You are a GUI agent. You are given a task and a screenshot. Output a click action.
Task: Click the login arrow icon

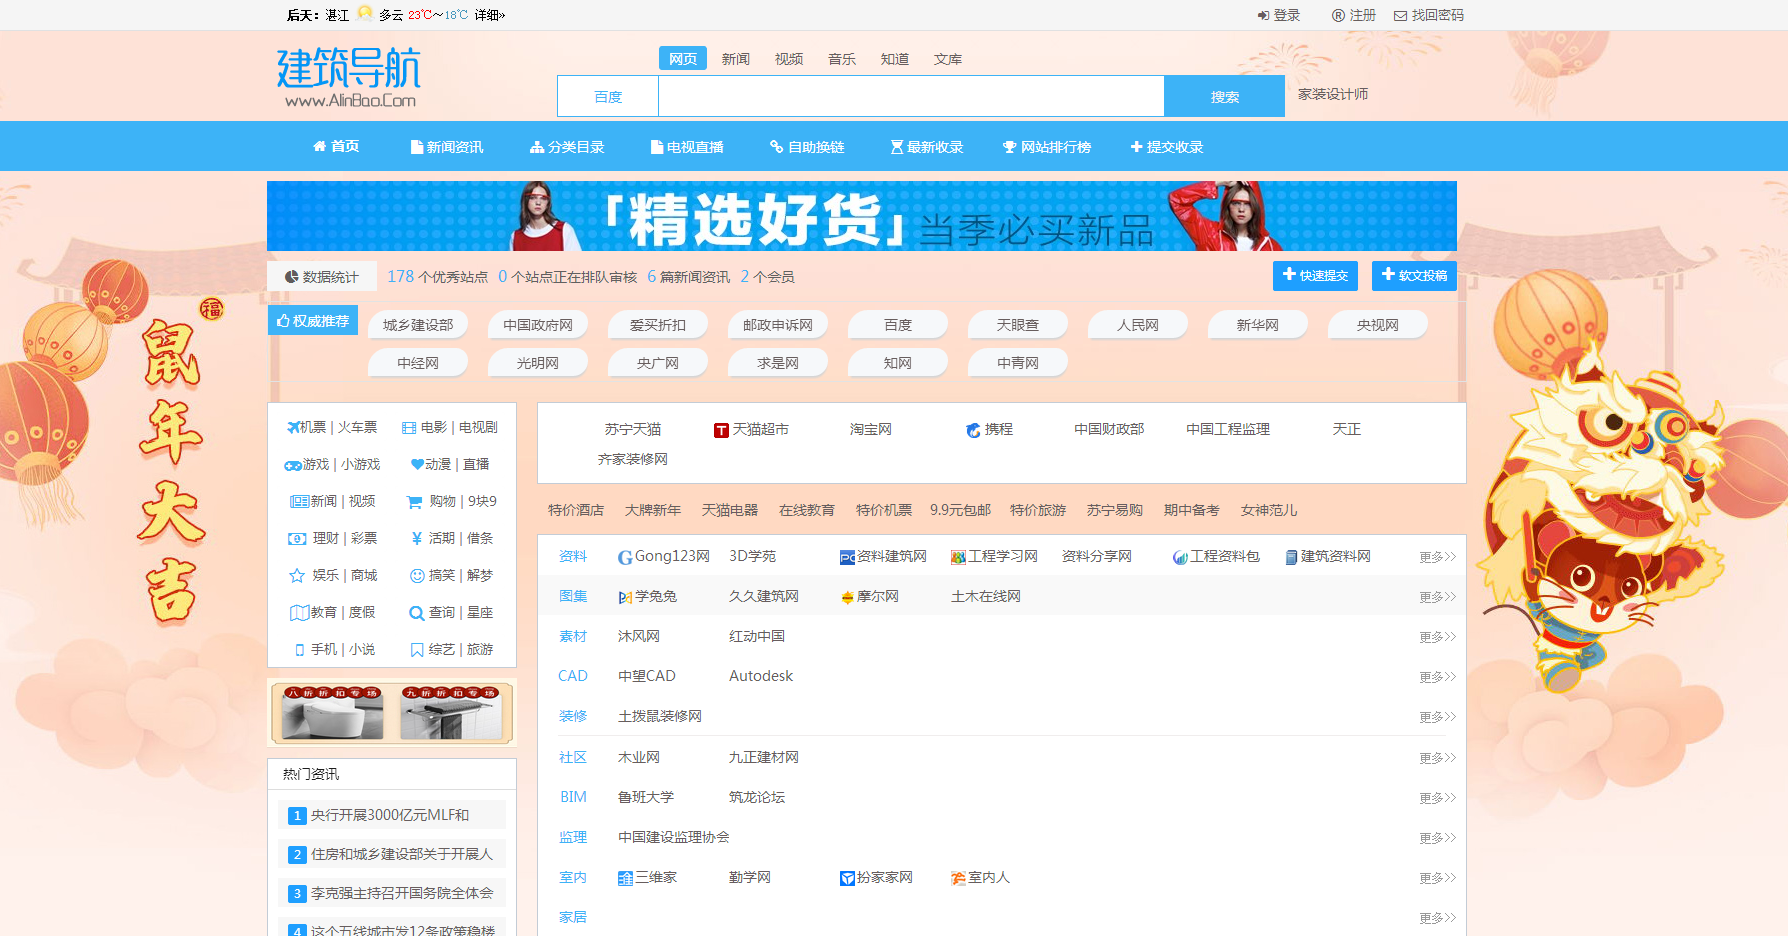coord(1263,15)
